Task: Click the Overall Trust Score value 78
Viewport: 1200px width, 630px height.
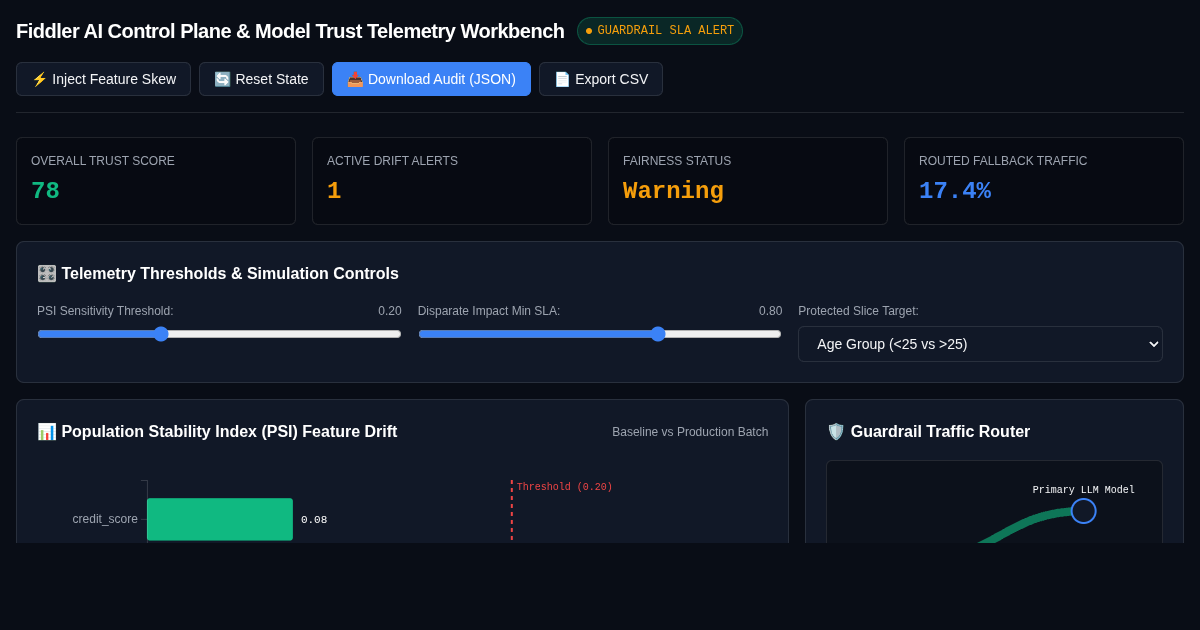Action: pyautogui.click(x=45, y=191)
